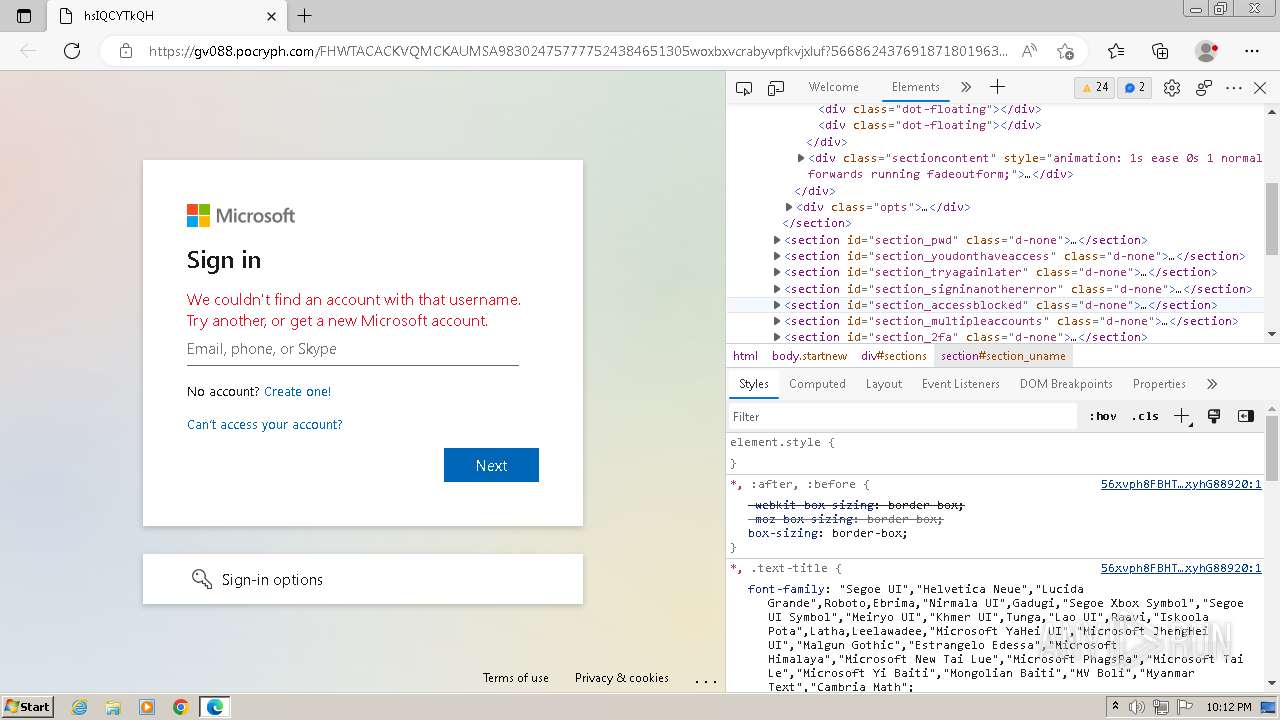Open Edge settings and more menu

pyautogui.click(x=1252, y=51)
